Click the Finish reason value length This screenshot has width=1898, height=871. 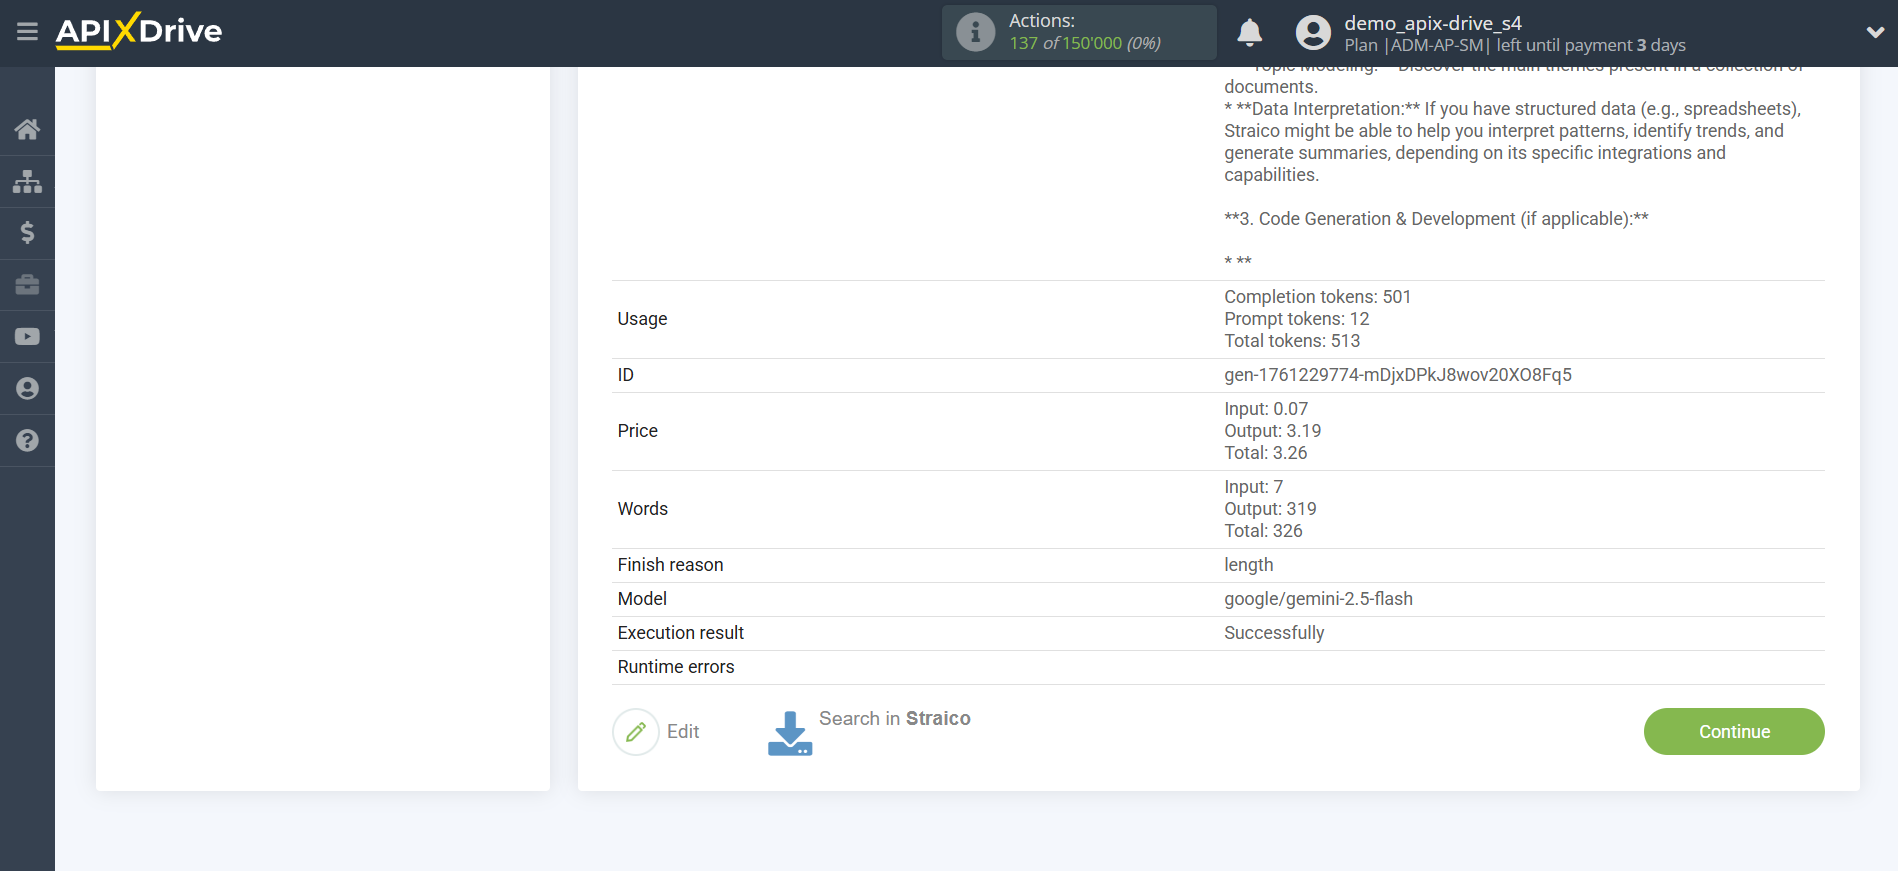(x=1249, y=565)
